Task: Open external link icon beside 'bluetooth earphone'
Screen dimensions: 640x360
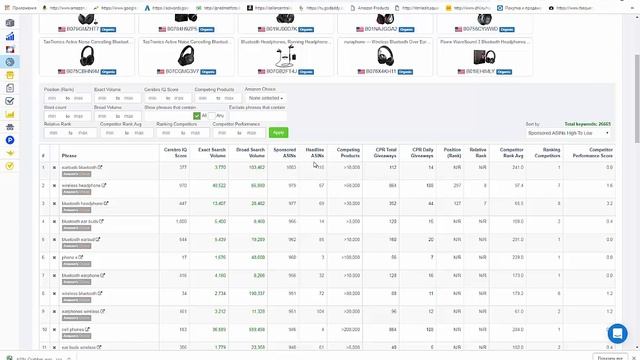Action: (103, 275)
